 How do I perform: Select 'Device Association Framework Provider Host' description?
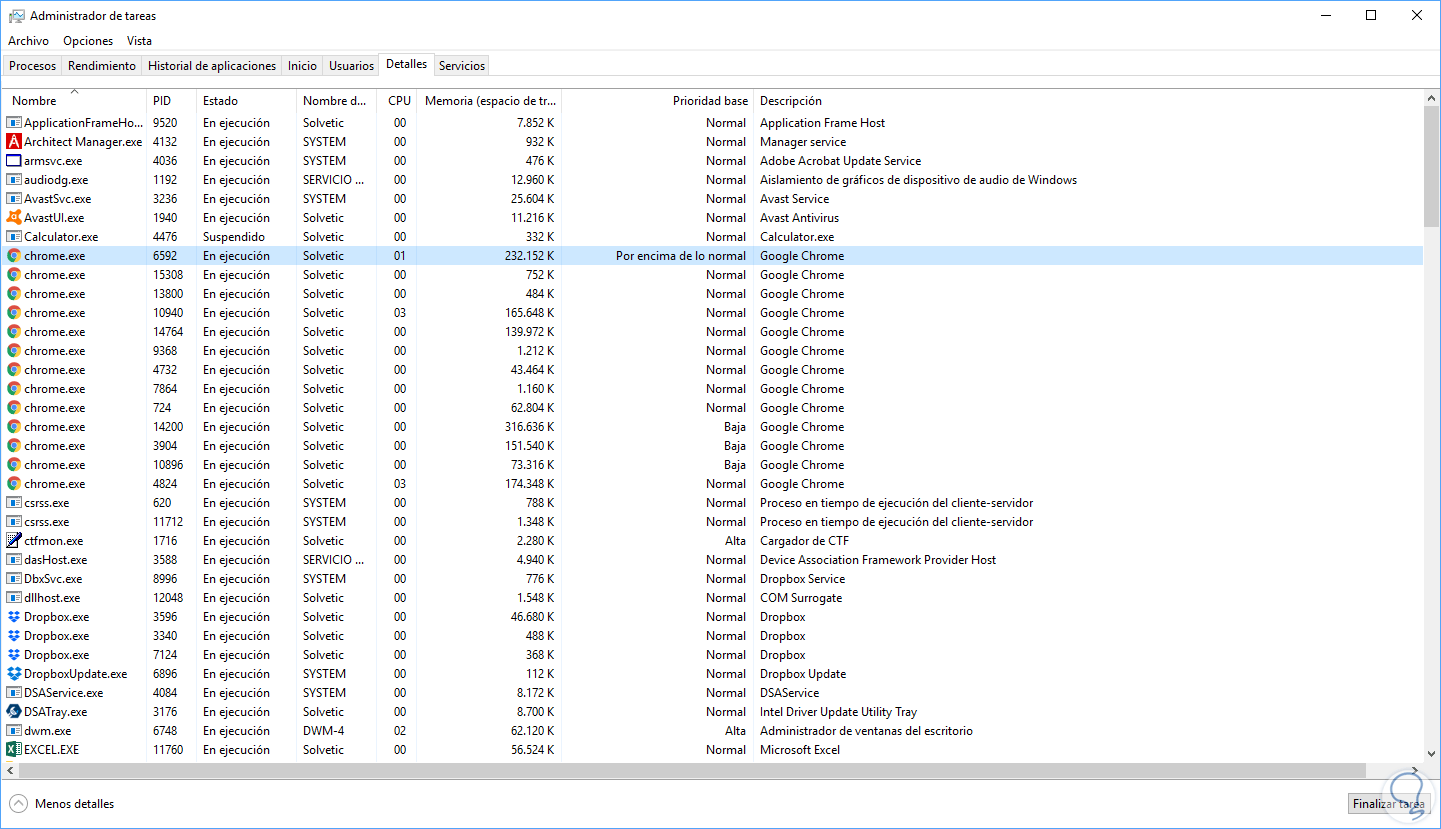[878, 560]
